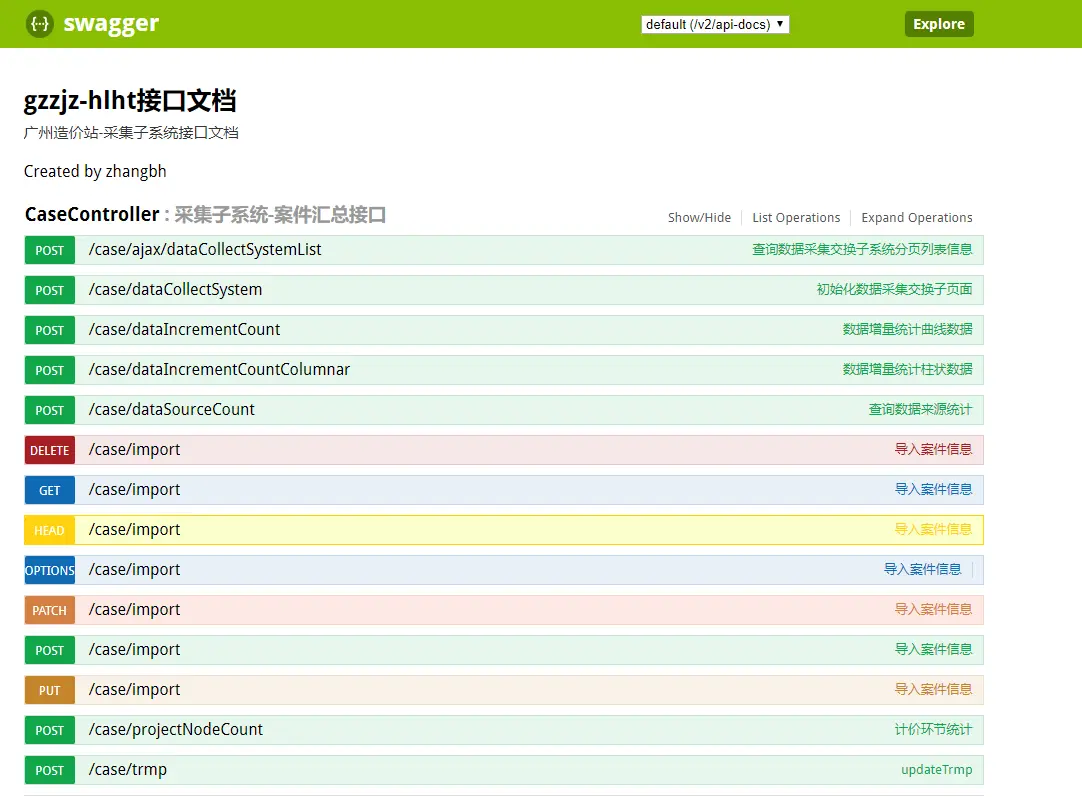This screenshot has height=797, width=1082.
Task: Click description 数据增量统计曲线数据
Action: (x=907, y=330)
